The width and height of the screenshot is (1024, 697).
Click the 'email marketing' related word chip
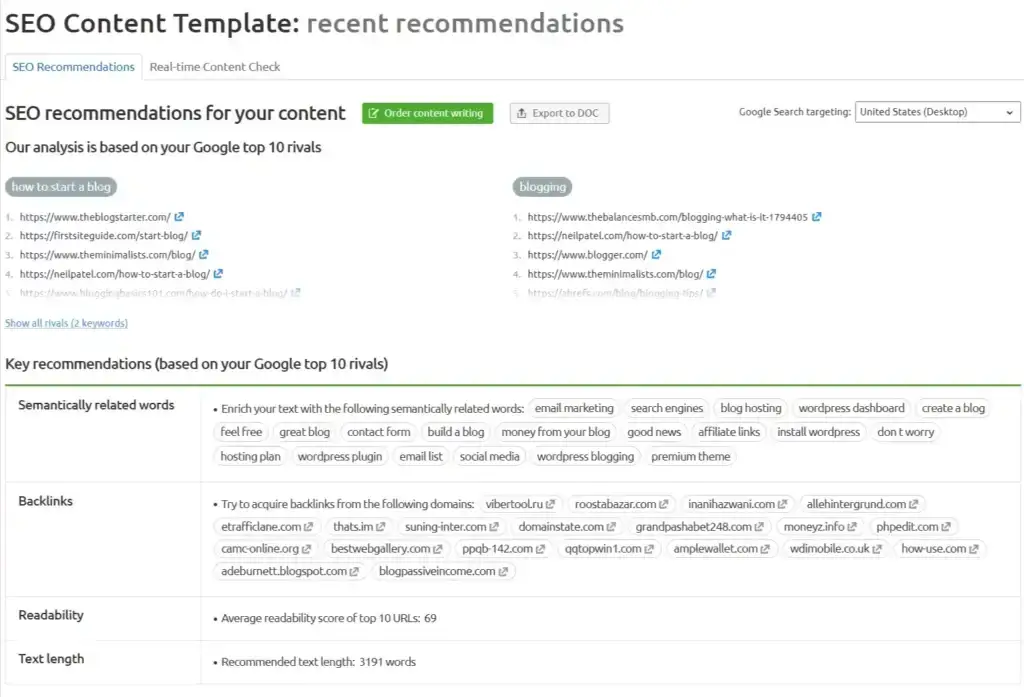pyautogui.click(x=574, y=408)
